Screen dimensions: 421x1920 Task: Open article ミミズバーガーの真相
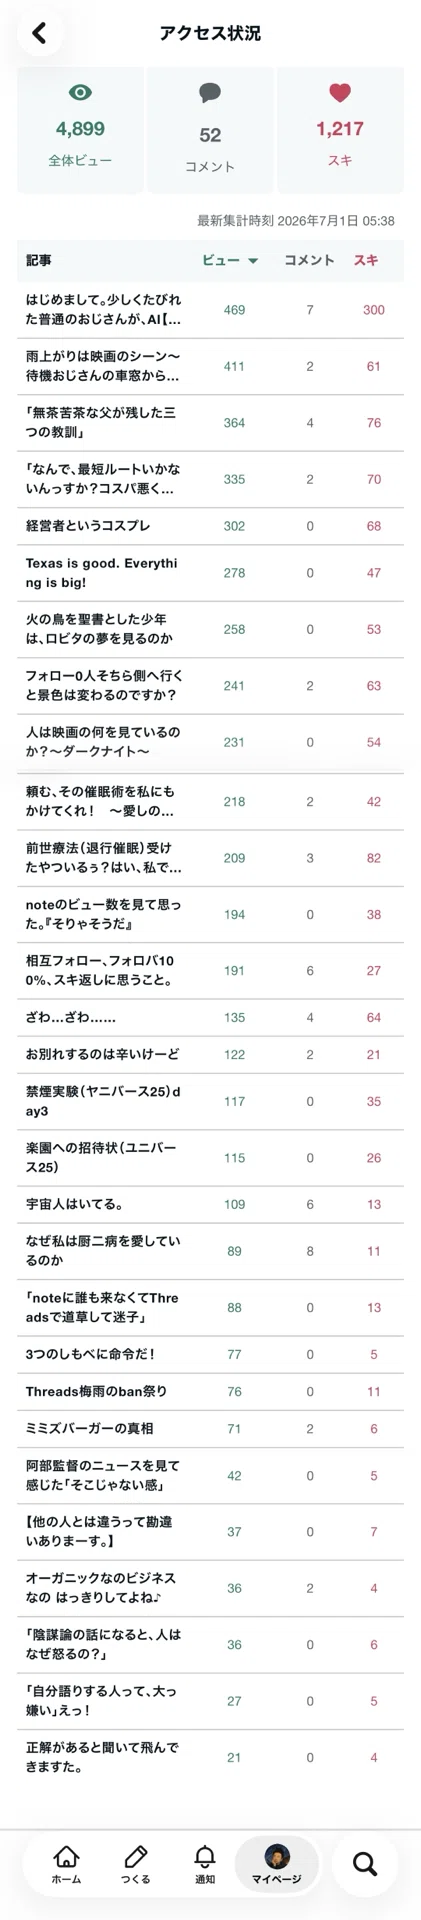pos(210,1429)
